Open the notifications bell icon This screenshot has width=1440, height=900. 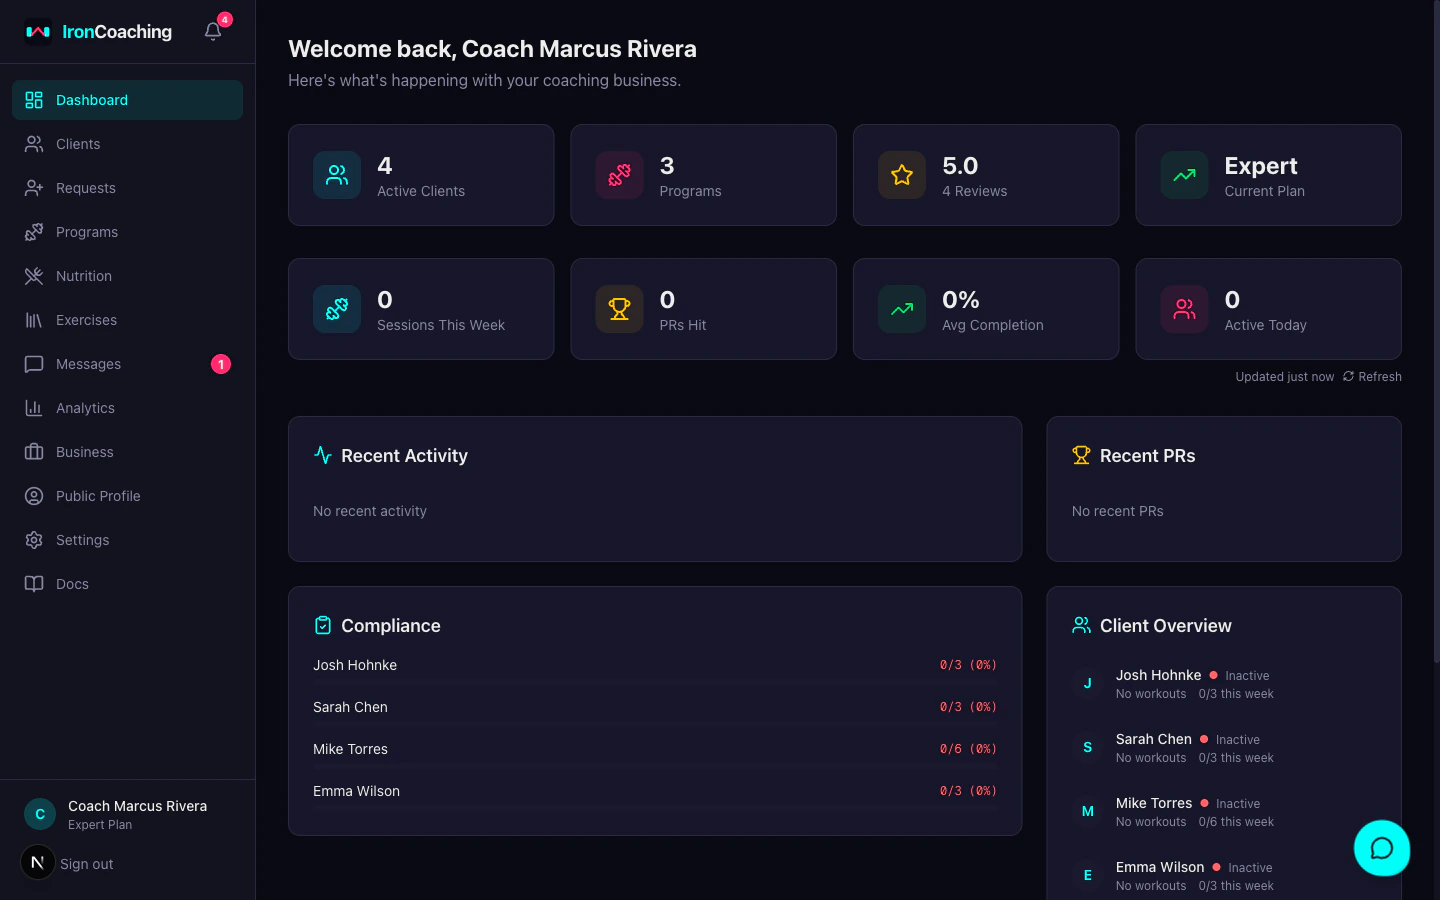tap(212, 31)
